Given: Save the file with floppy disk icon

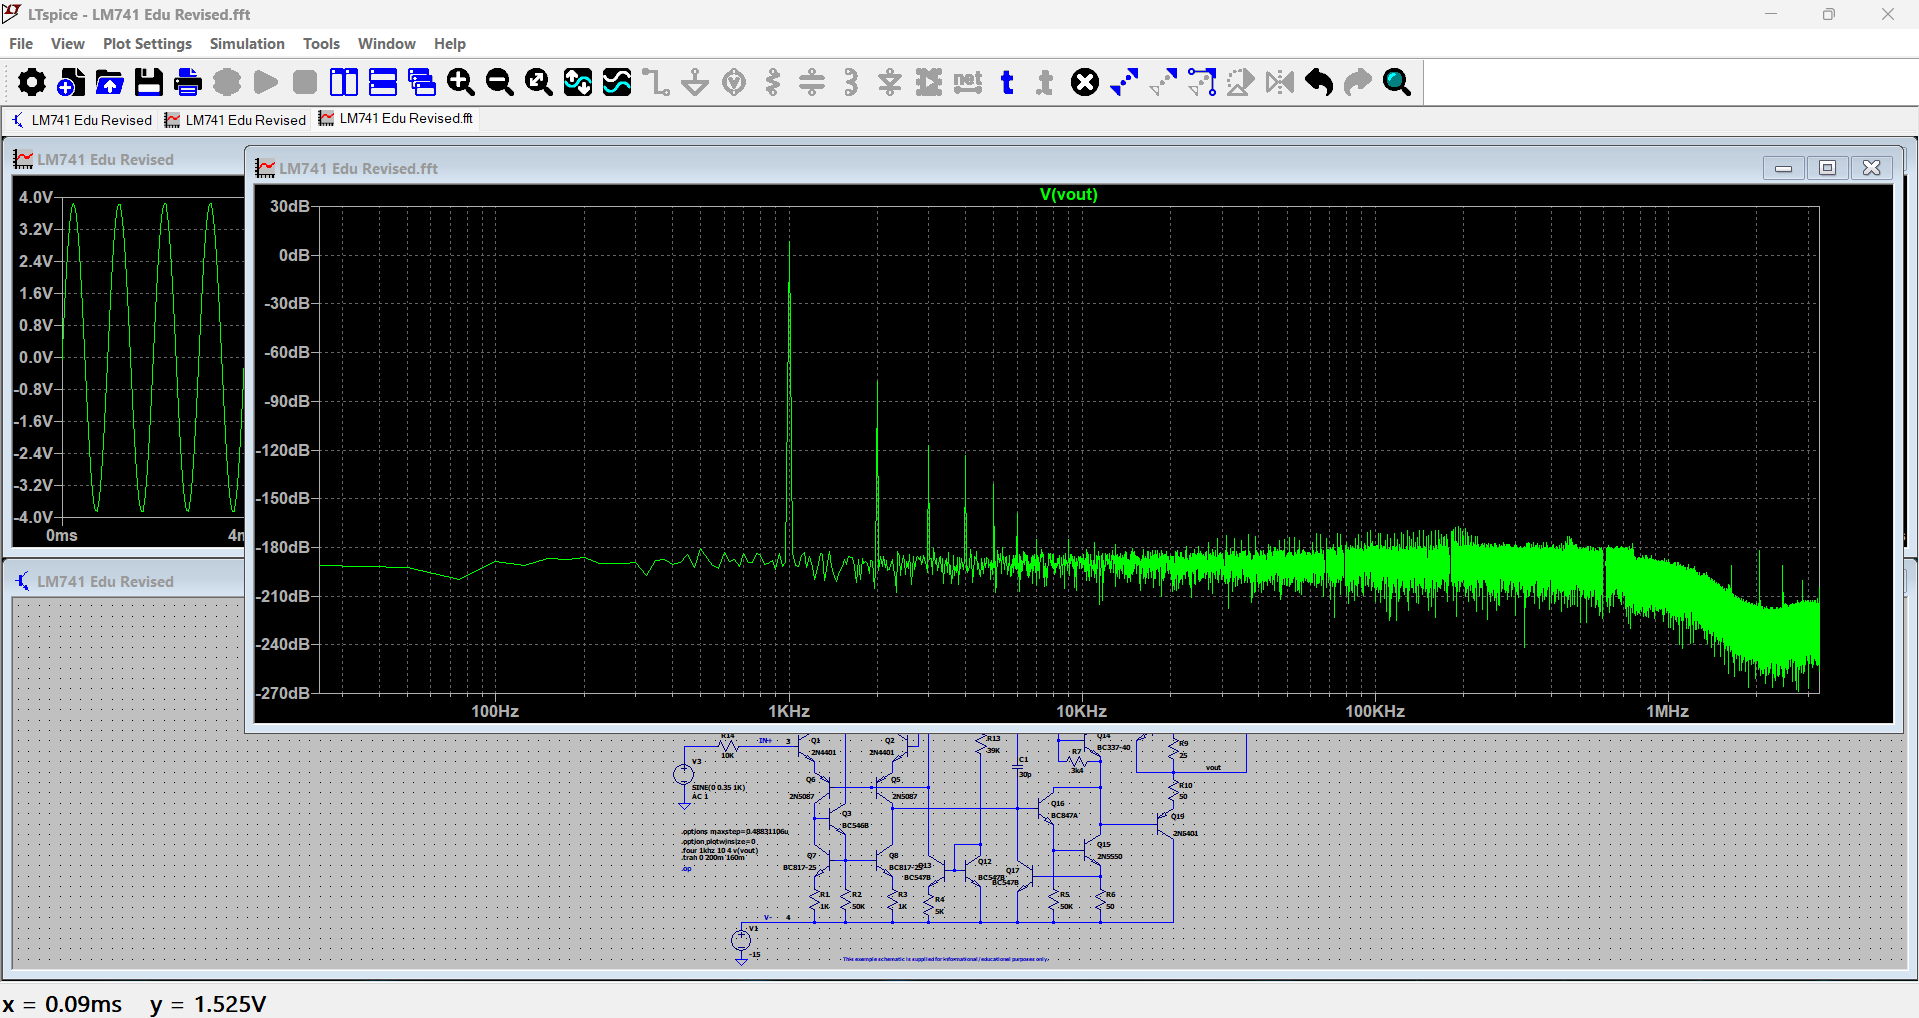Looking at the screenshot, I should pyautogui.click(x=149, y=82).
